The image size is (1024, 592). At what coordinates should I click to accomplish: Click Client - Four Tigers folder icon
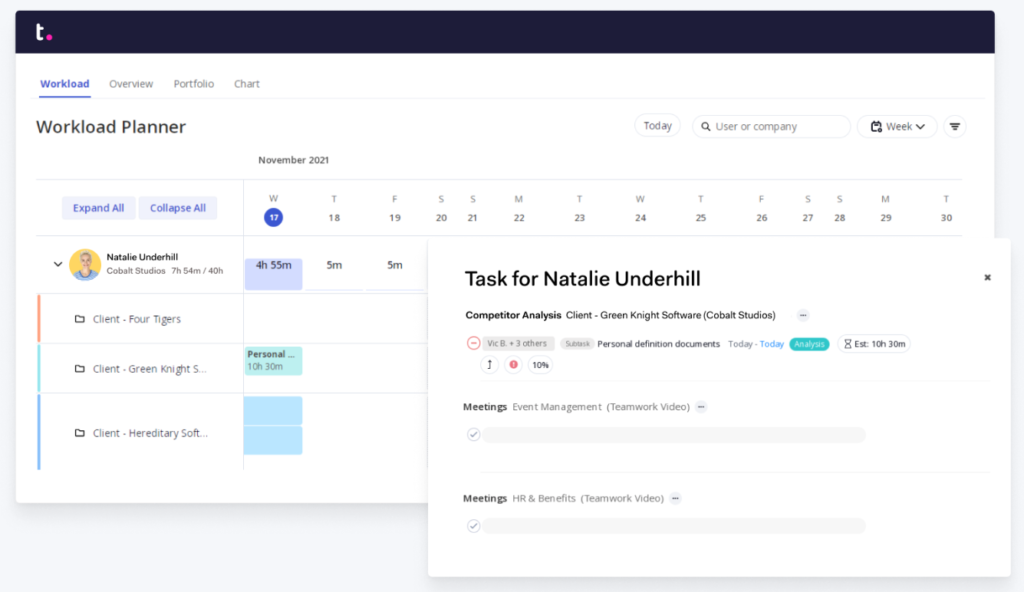click(80, 319)
